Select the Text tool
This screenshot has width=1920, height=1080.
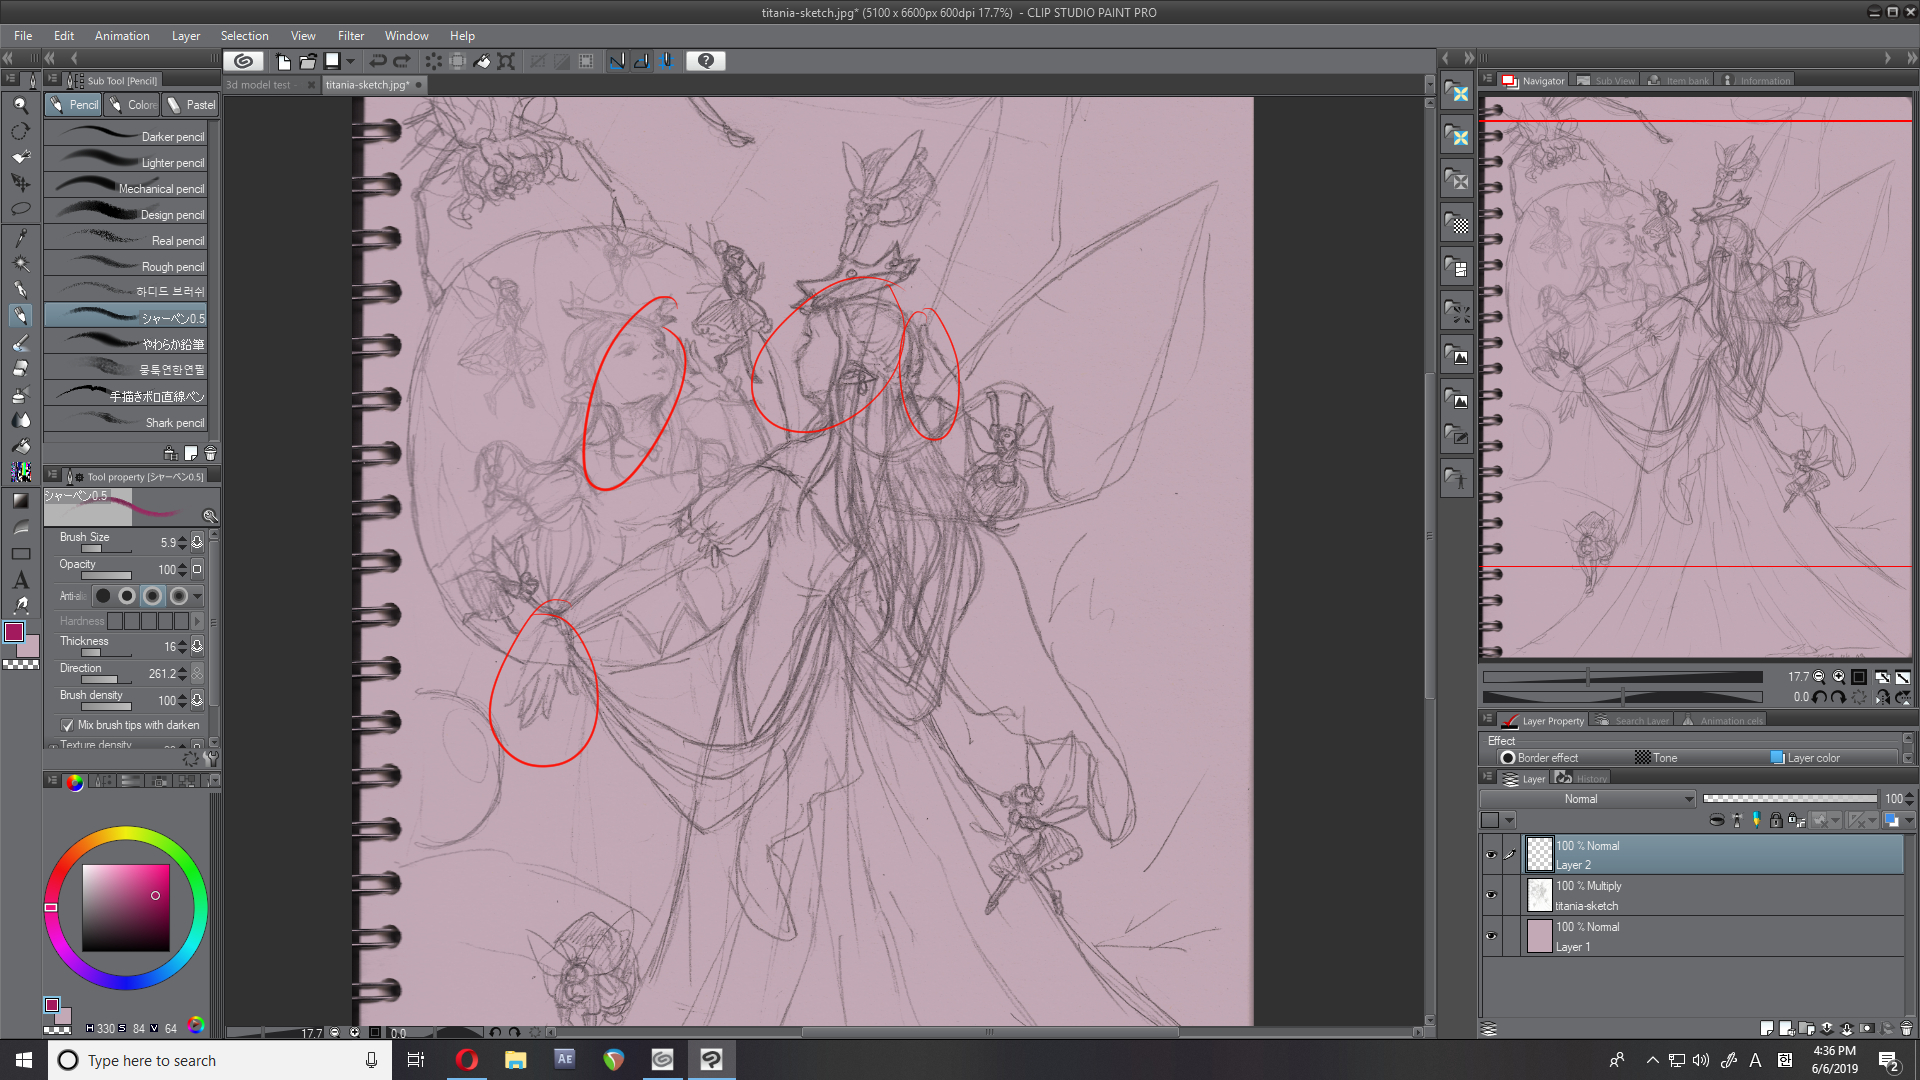20,580
